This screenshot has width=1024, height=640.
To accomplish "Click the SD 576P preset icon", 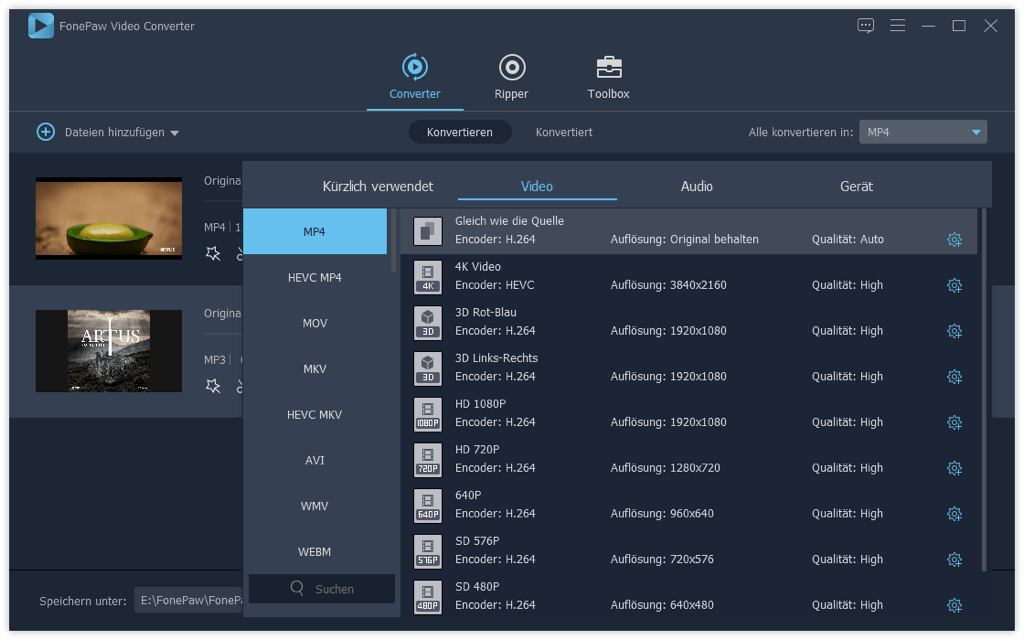I will coord(428,551).
